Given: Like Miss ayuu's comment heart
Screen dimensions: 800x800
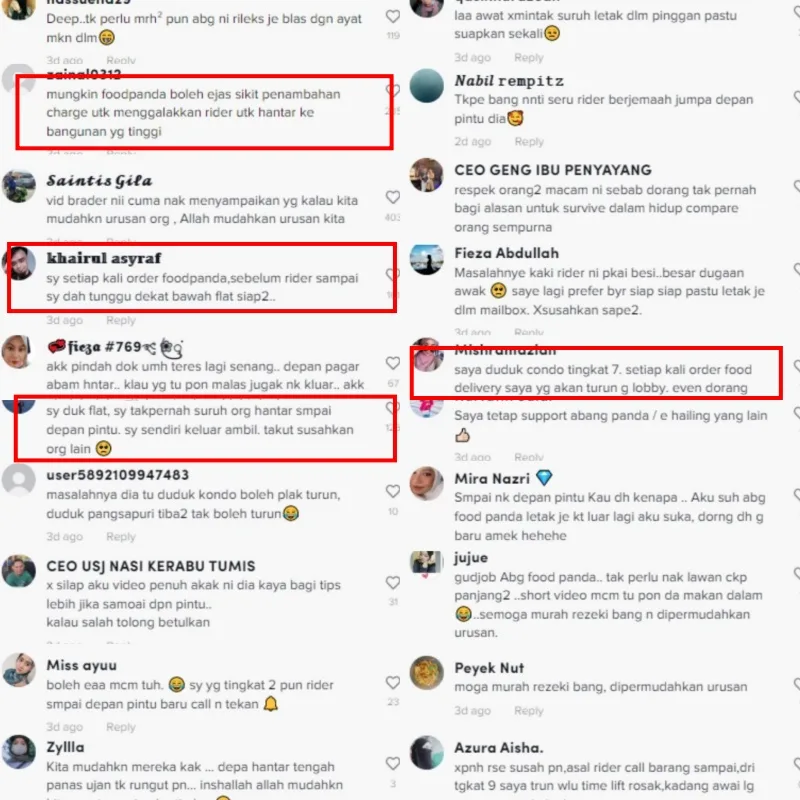Looking at the screenshot, I should (392, 683).
